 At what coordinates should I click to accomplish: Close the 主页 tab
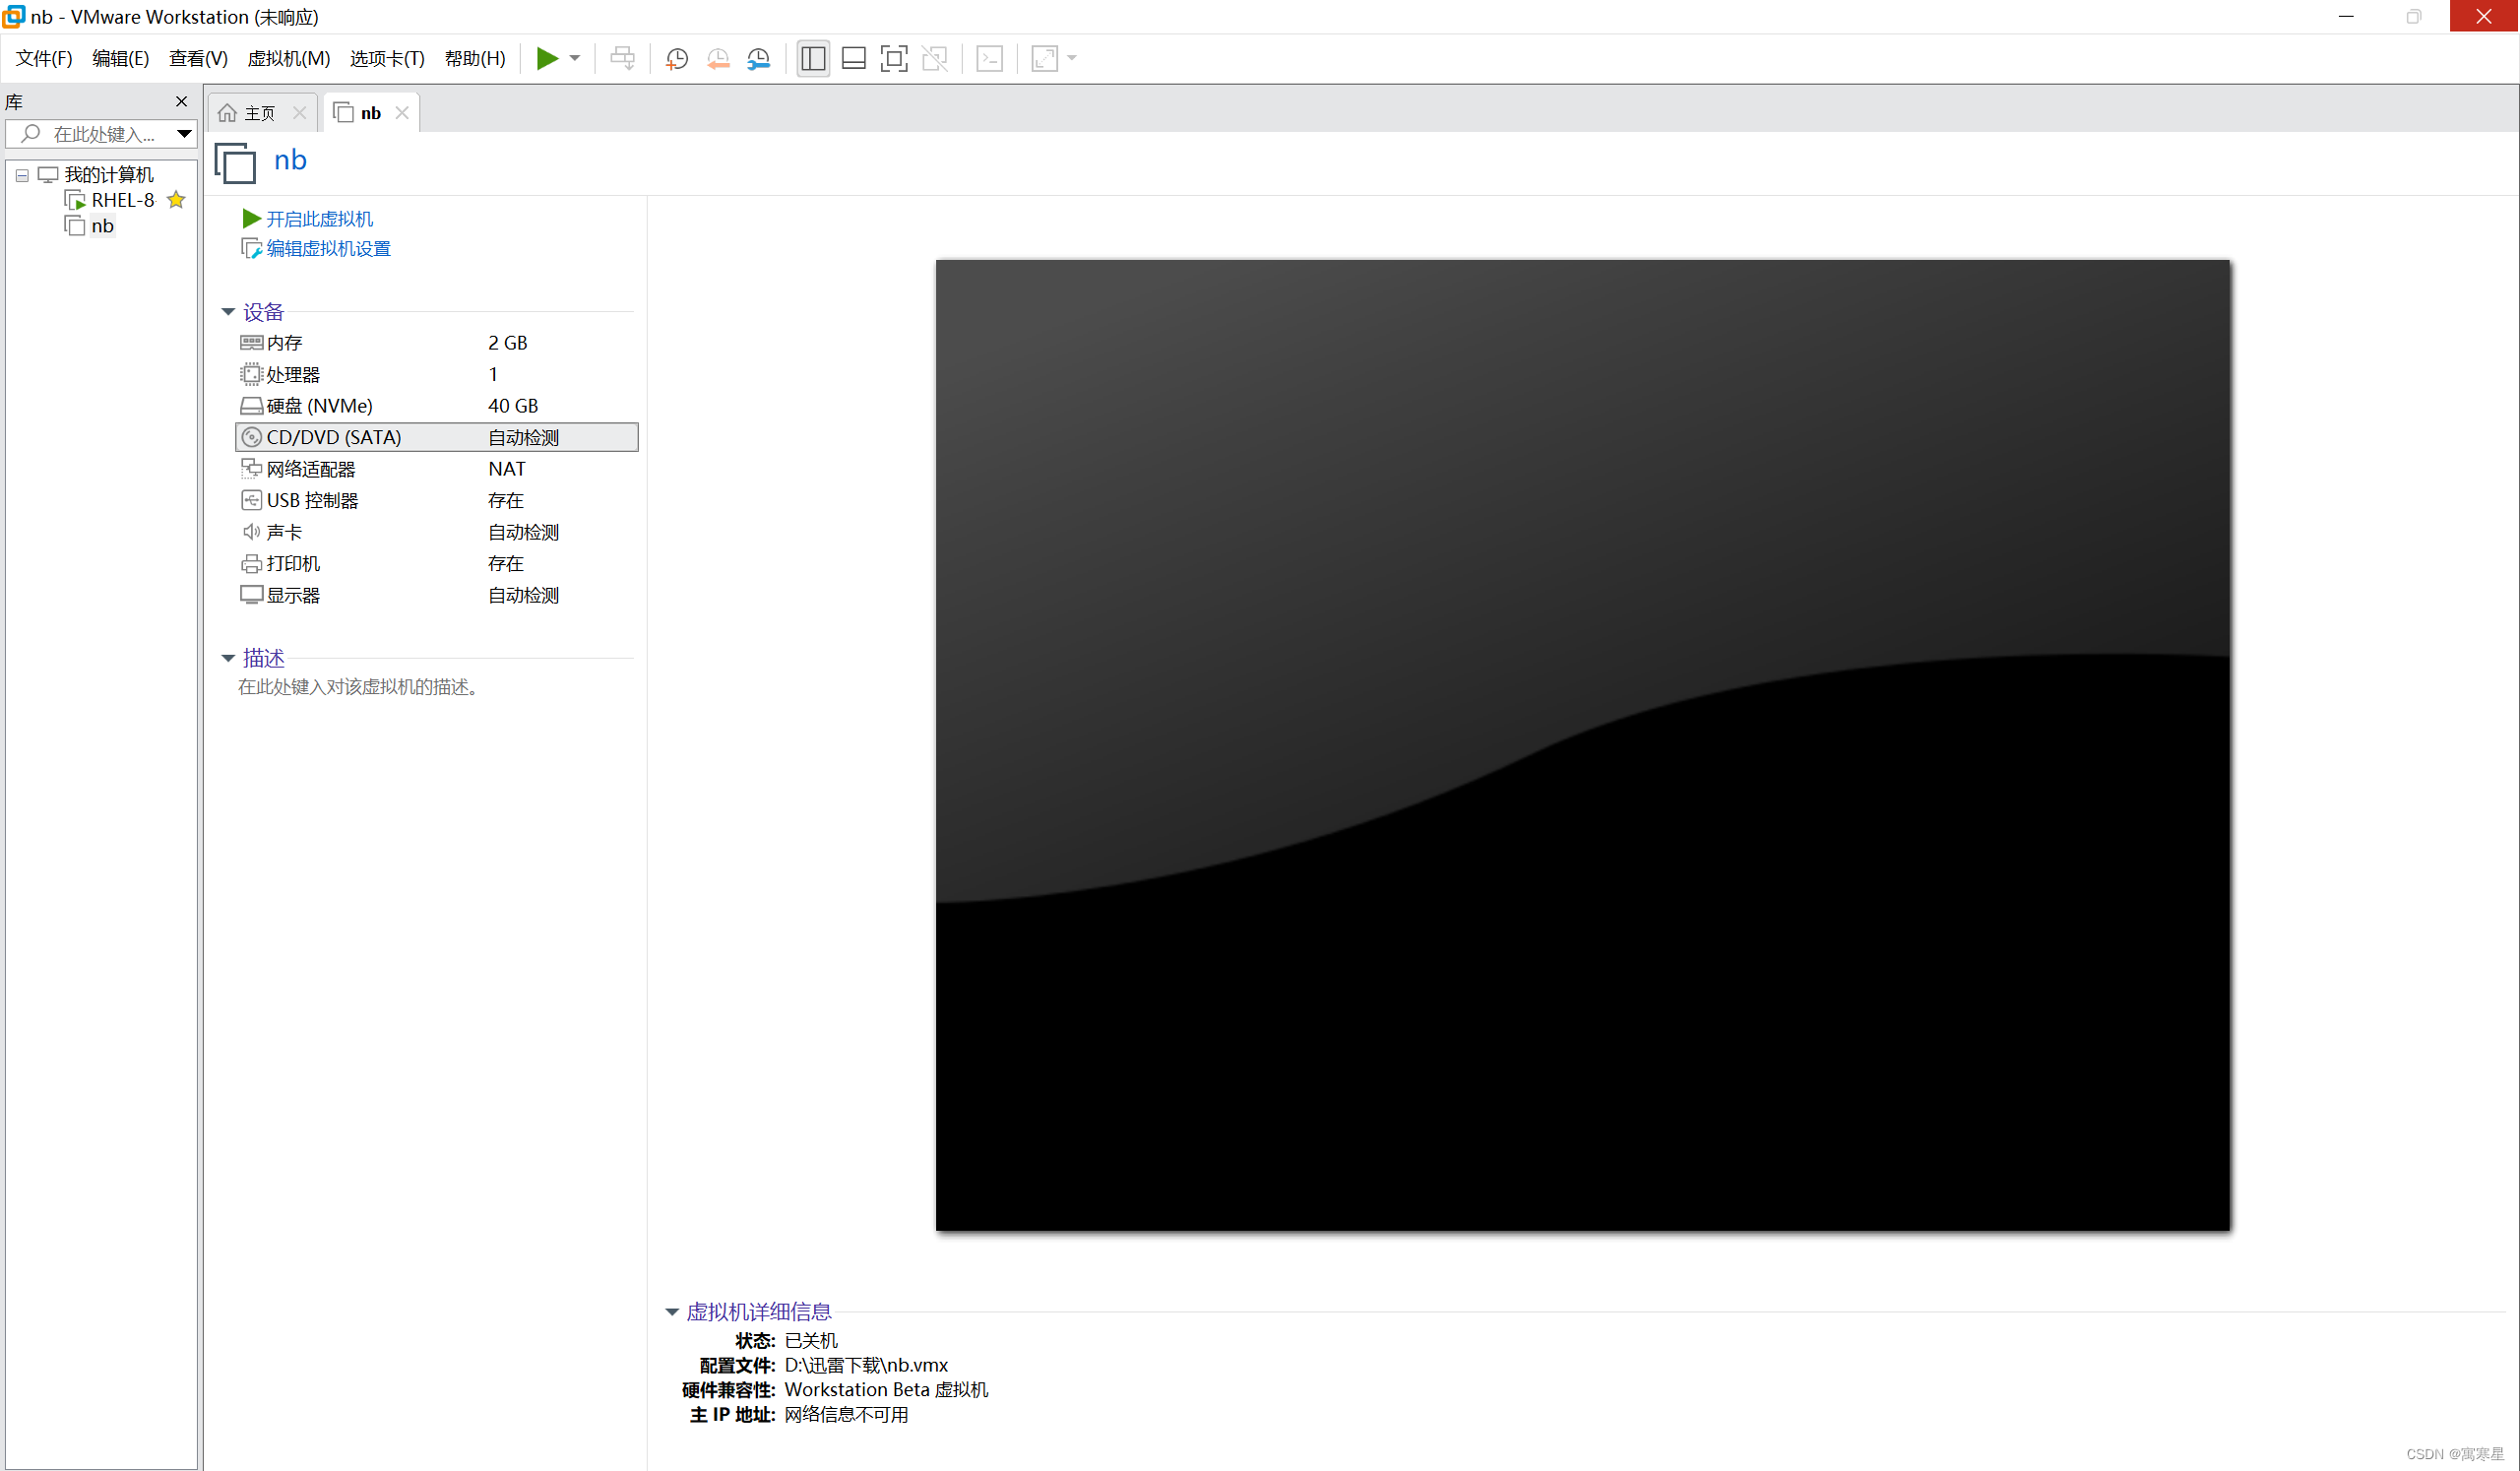[299, 113]
